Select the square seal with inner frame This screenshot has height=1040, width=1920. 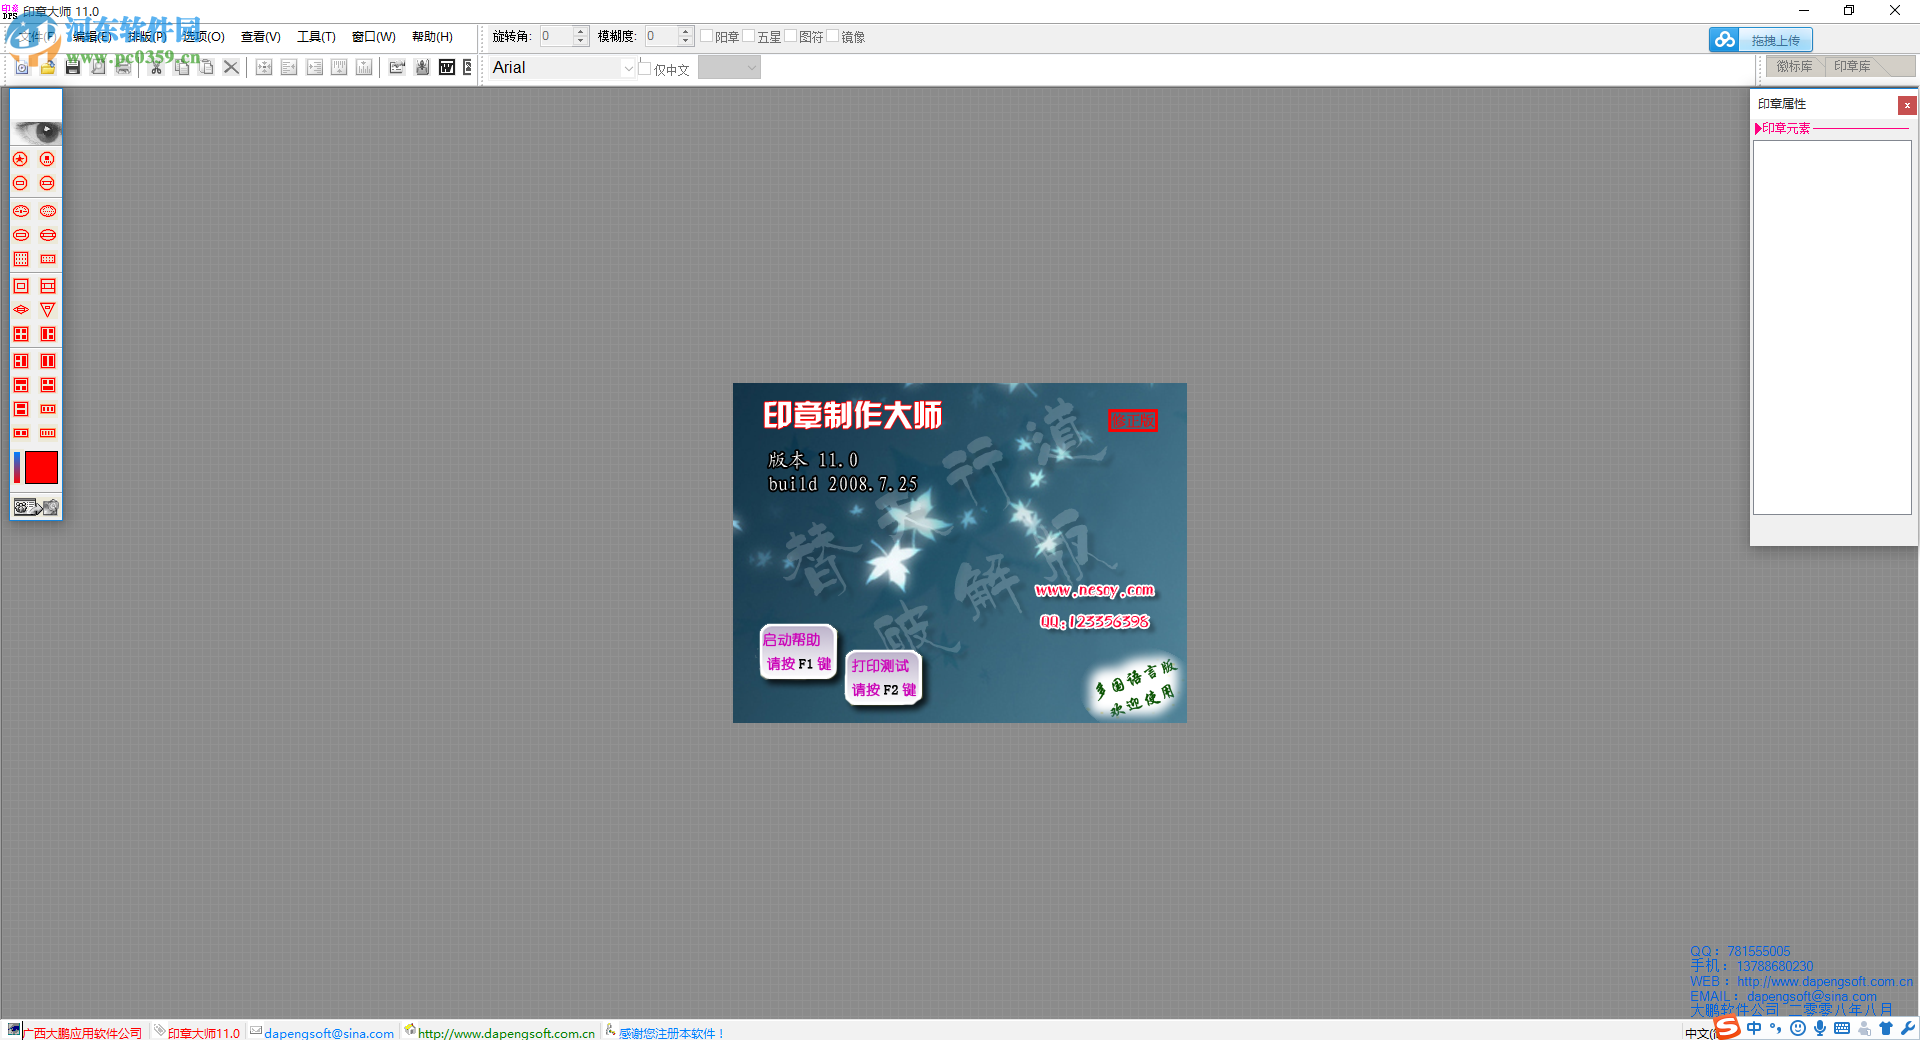[x=20, y=286]
